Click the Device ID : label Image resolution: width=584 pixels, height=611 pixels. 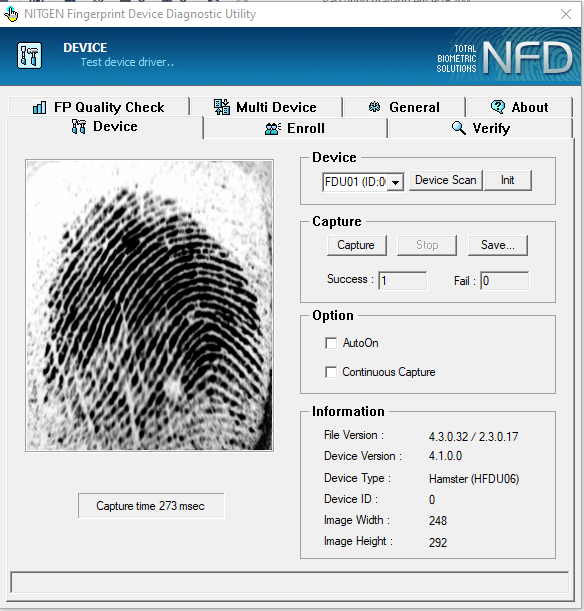351,499
